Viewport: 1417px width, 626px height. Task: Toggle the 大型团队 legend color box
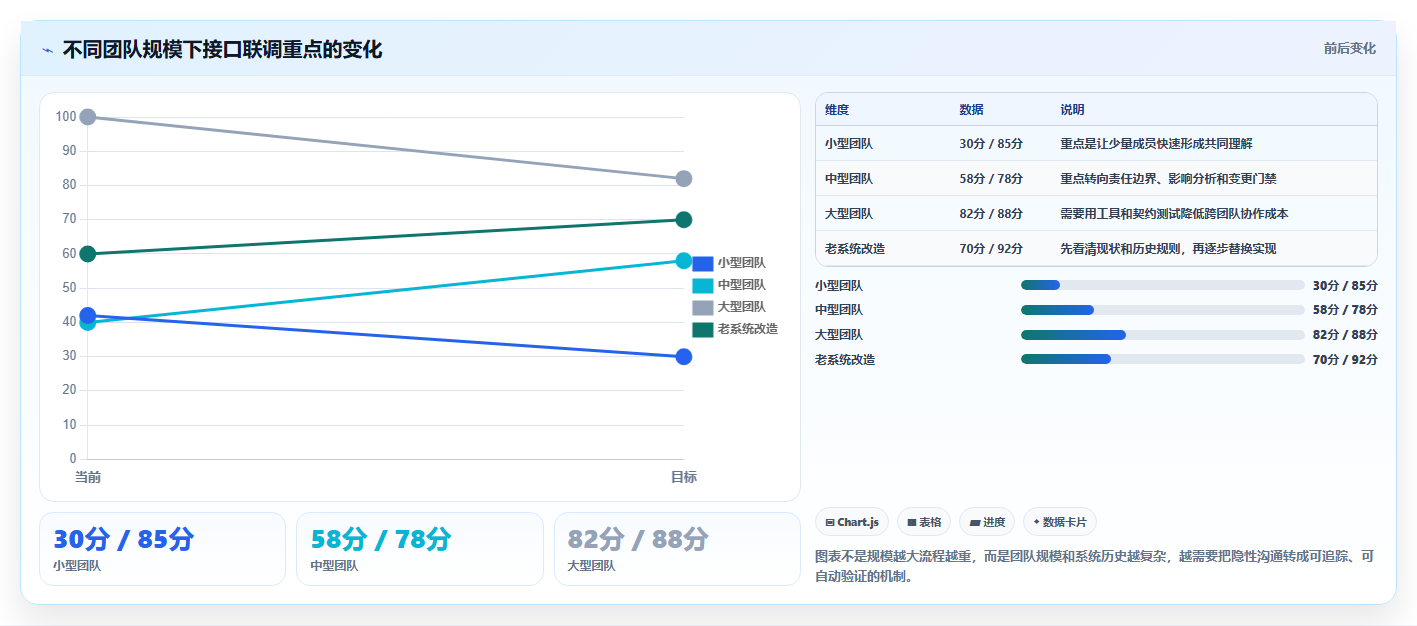tap(703, 307)
